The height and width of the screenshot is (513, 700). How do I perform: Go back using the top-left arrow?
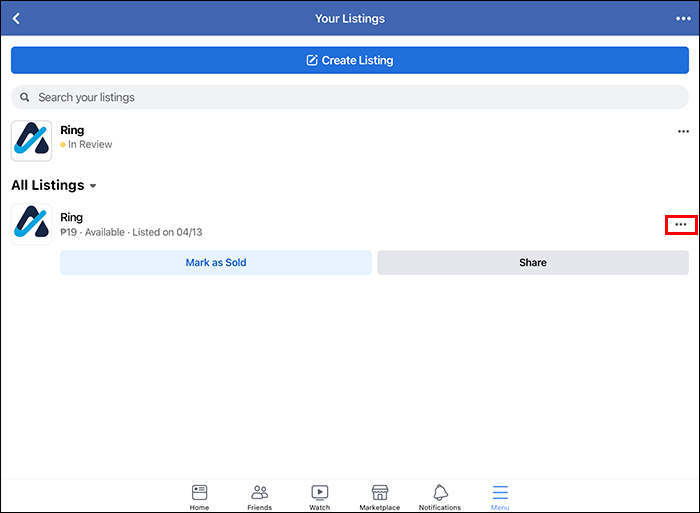[x=16, y=18]
